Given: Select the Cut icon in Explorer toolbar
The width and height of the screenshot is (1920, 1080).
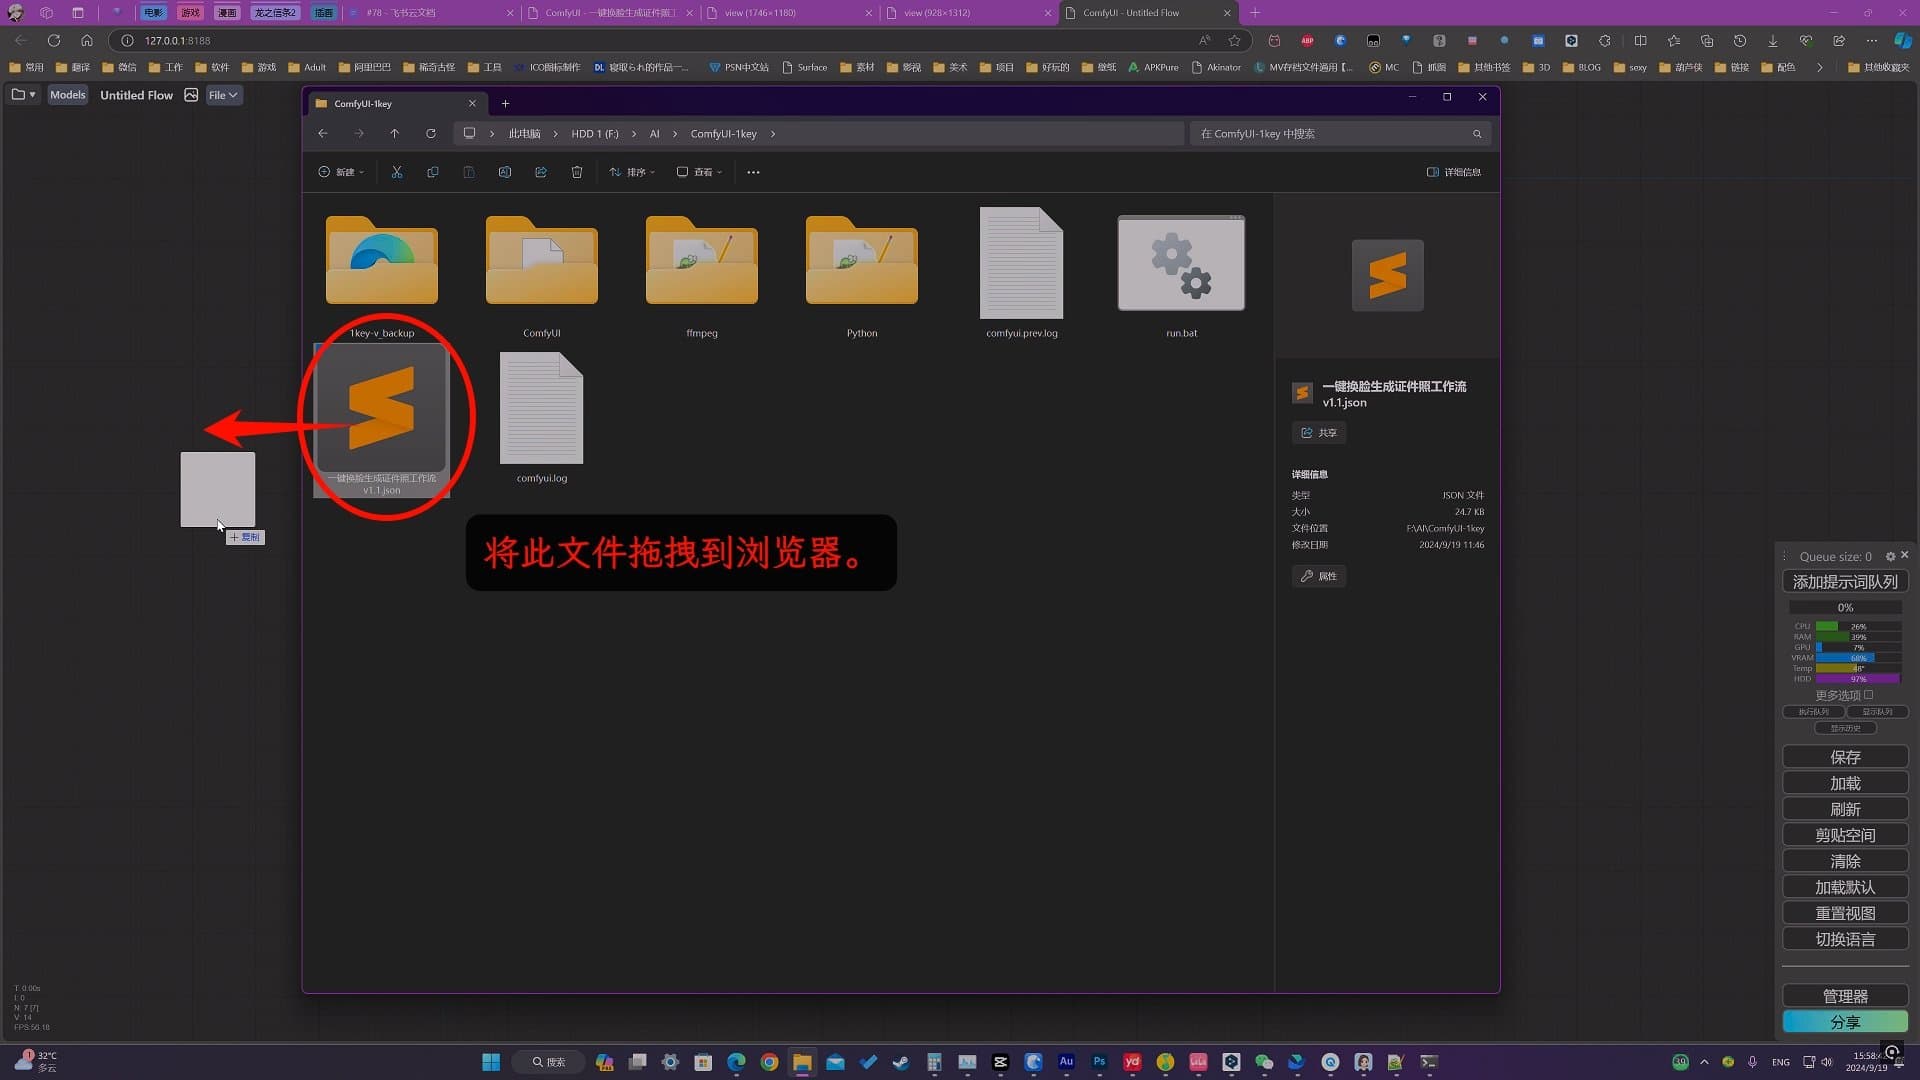Looking at the screenshot, I should click(x=396, y=172).
